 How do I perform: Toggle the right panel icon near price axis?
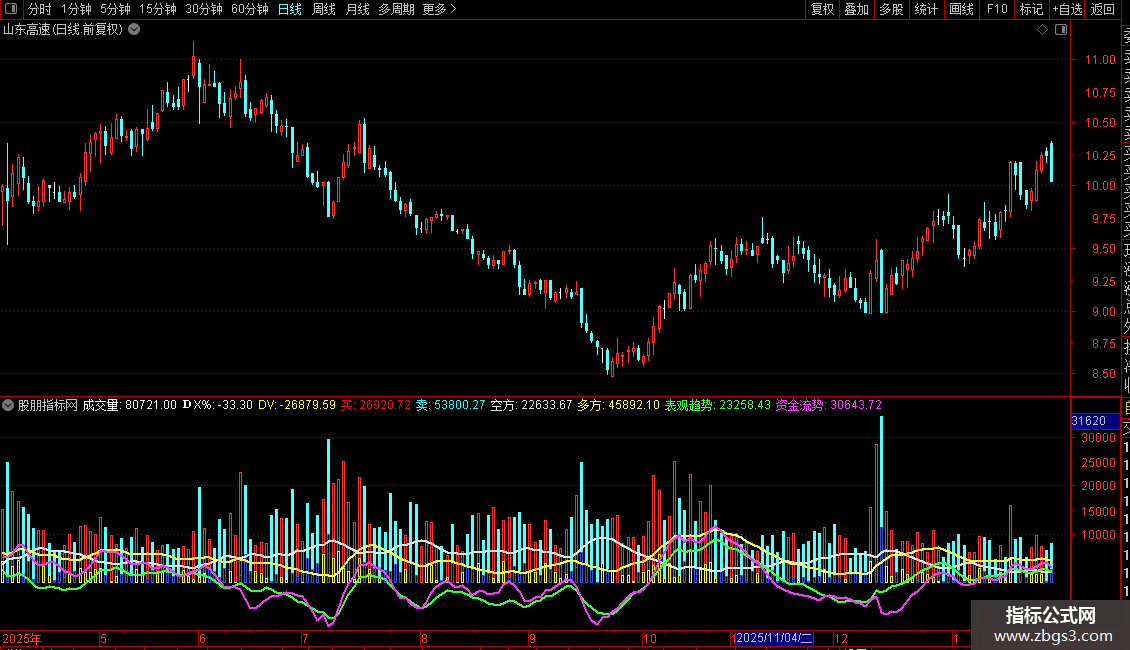tap(1061, 30)
